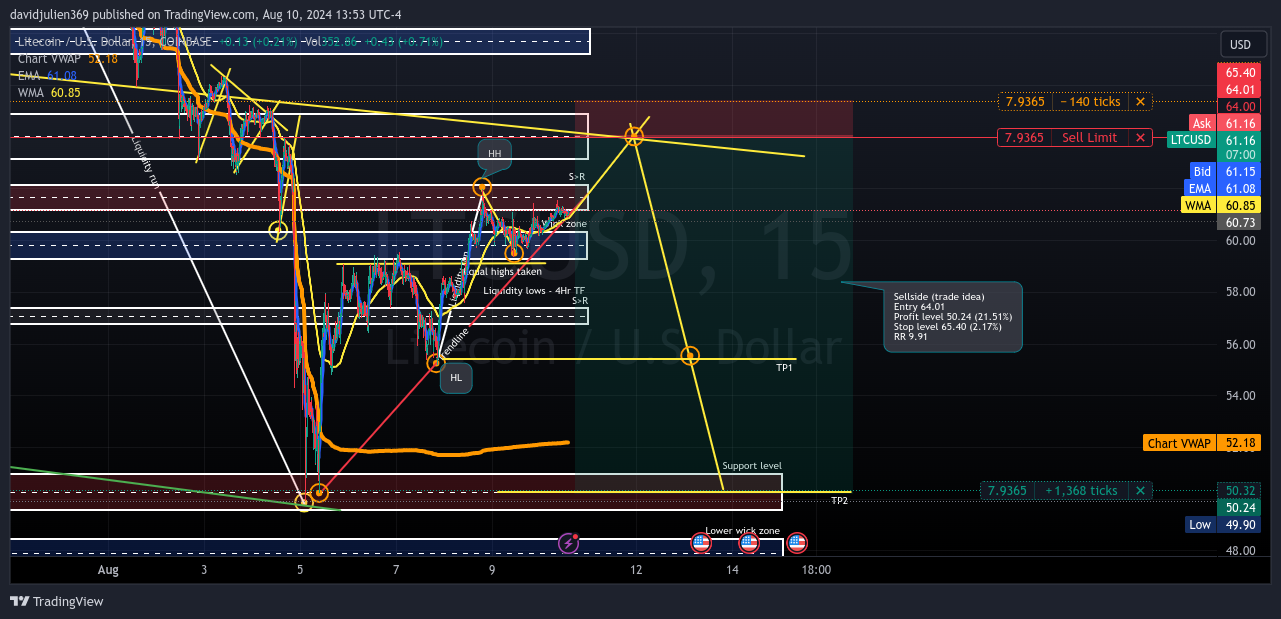
Task: Click the gray 60.73 price label
Action: [x=1240, y=222]
